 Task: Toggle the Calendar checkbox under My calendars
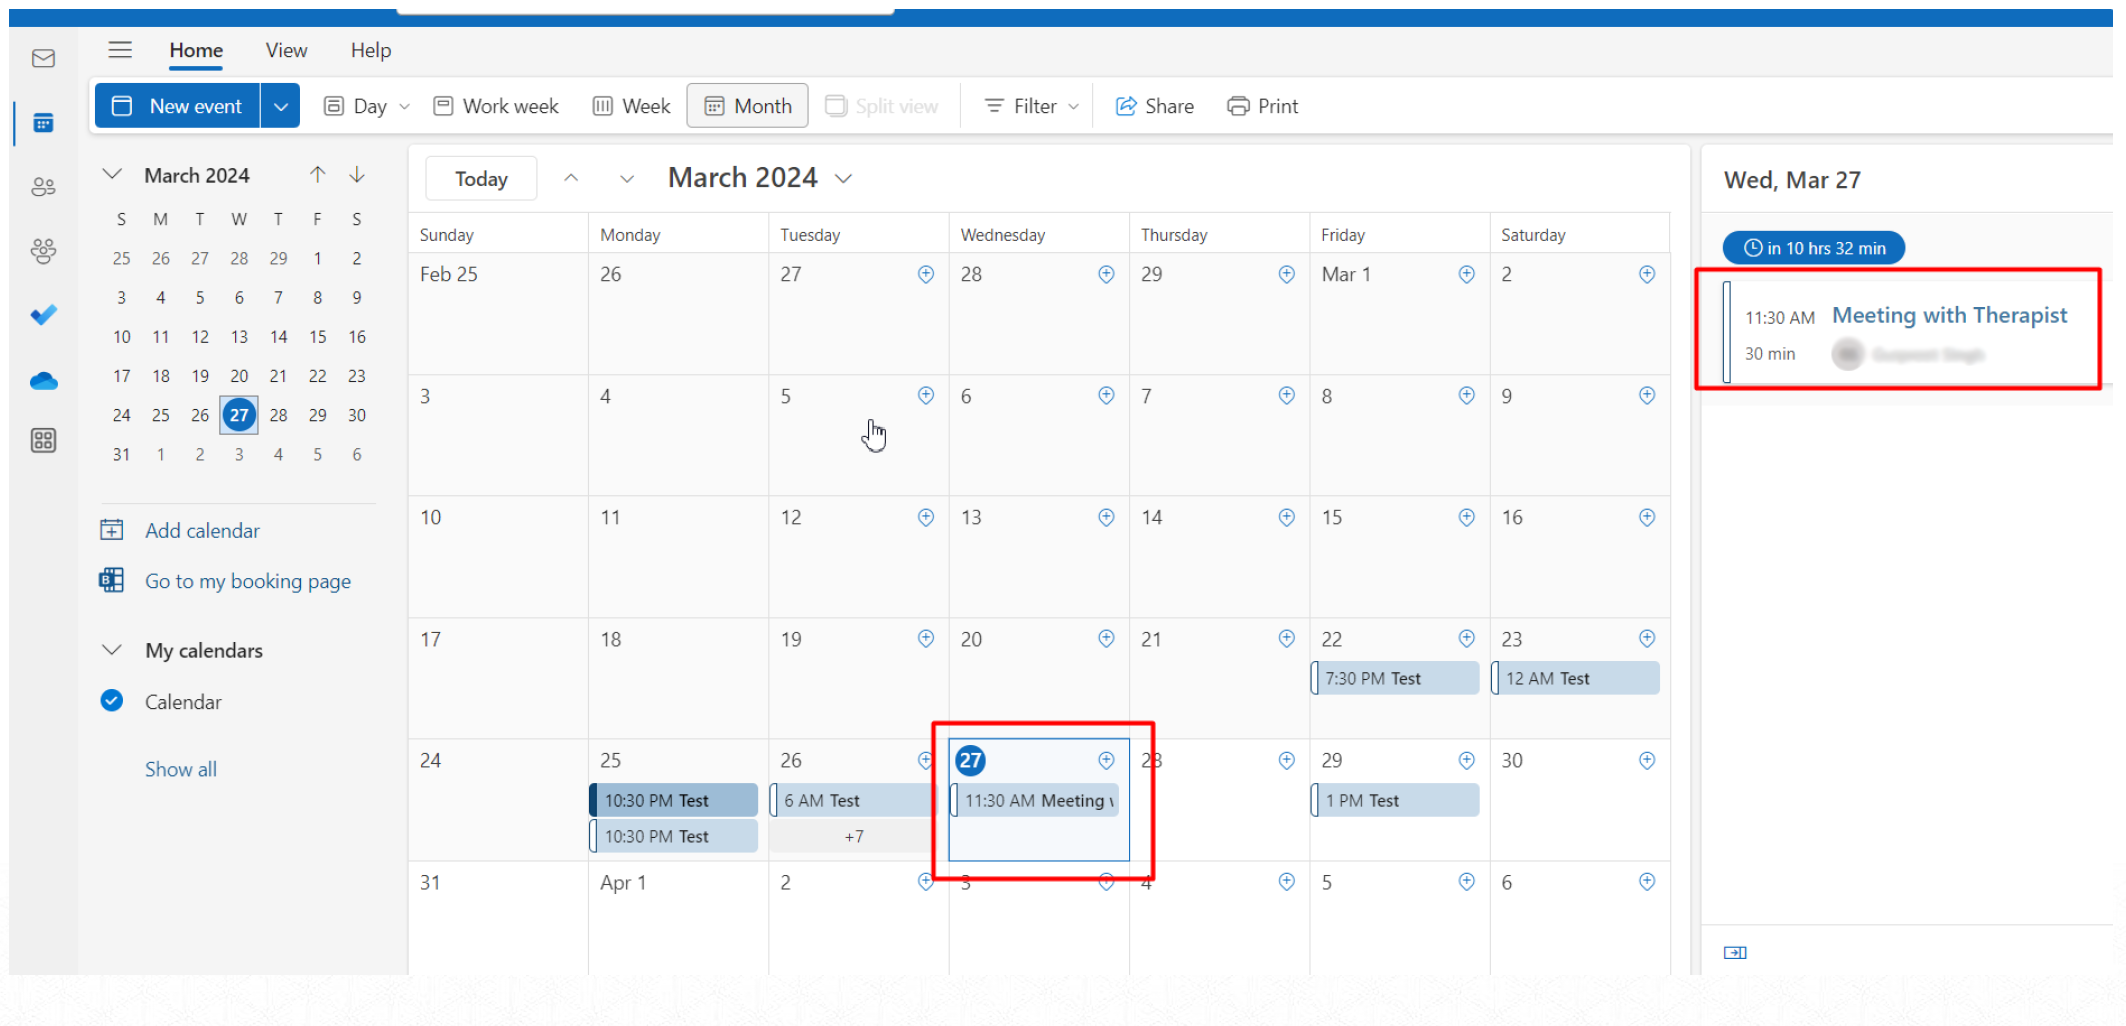[x=112, y=701]
